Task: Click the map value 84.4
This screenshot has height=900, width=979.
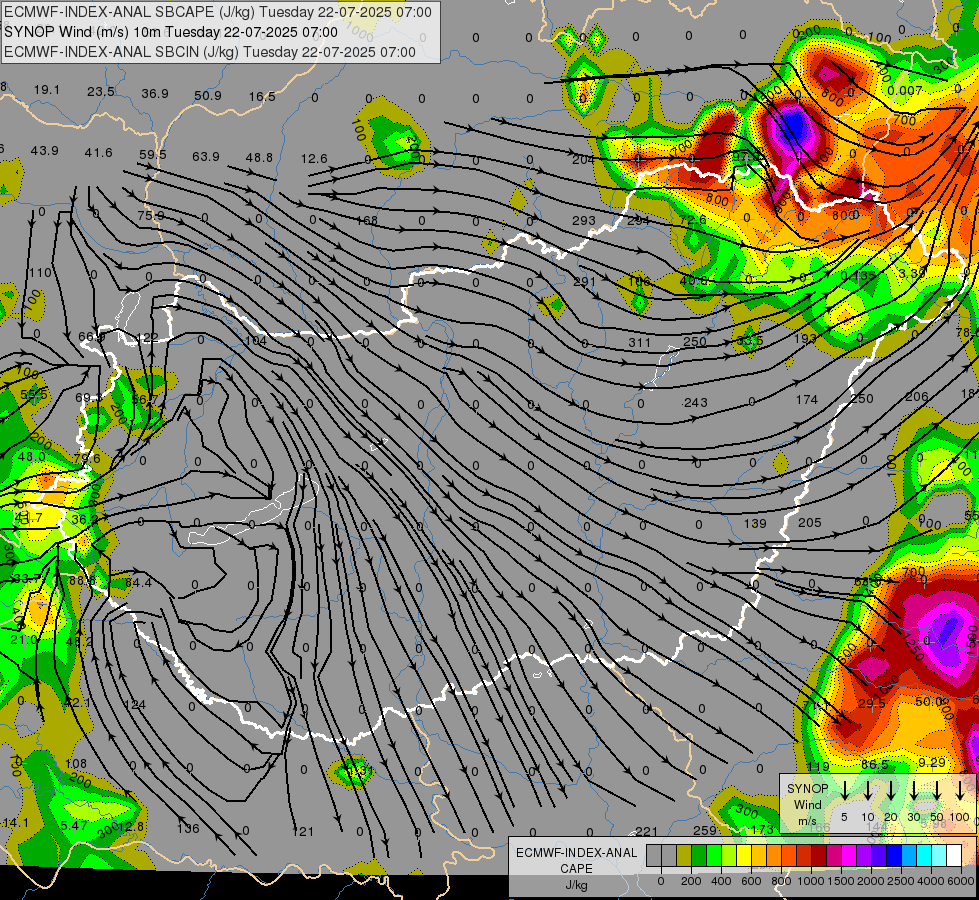Action: tap(138, 583)
